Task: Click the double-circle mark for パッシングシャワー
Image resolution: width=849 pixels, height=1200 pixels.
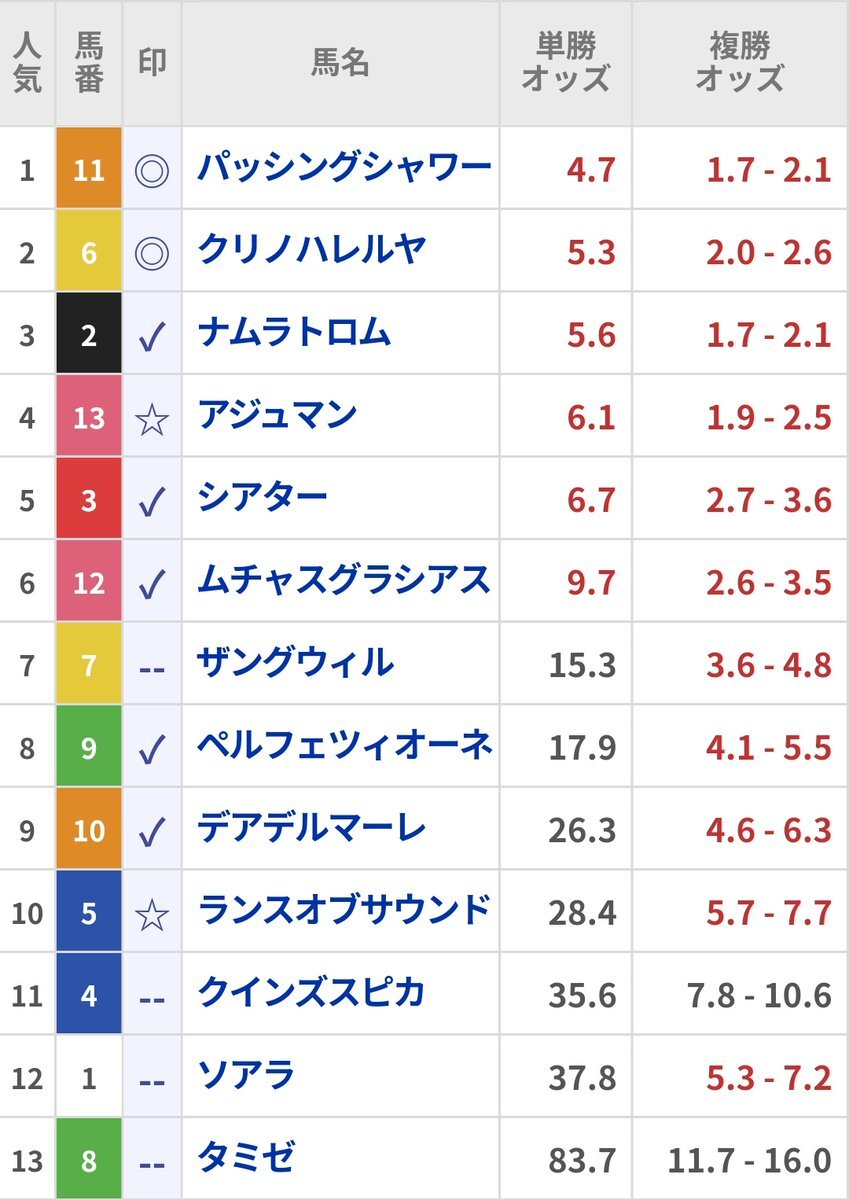Action: (152, 169)
